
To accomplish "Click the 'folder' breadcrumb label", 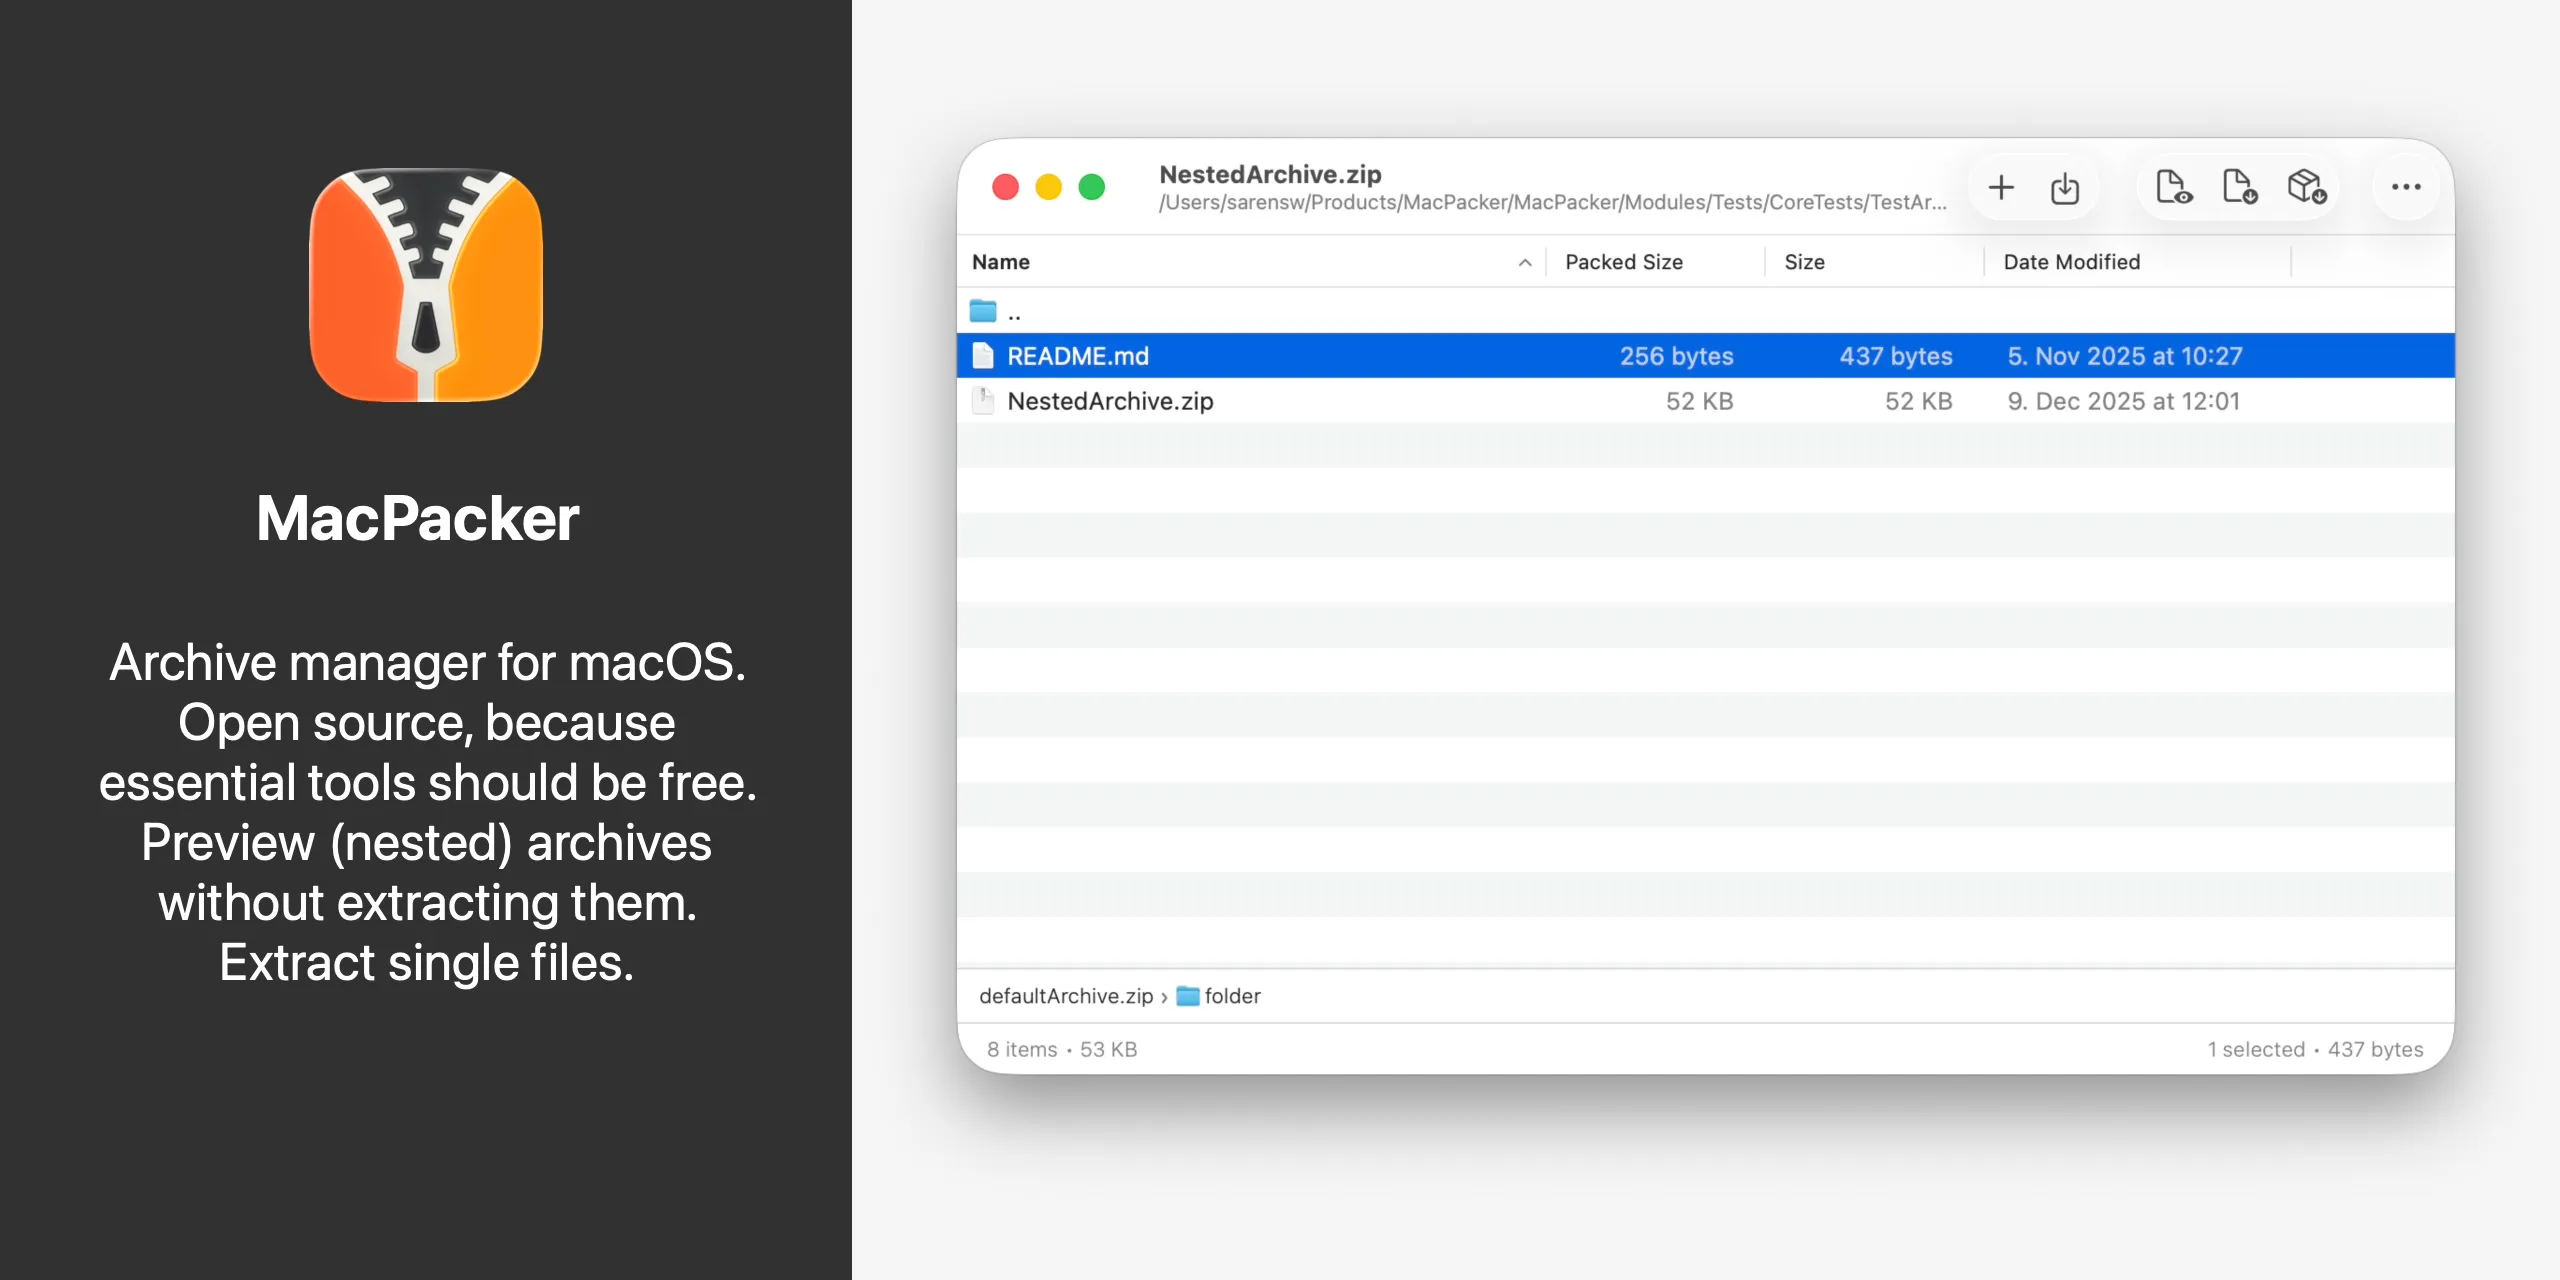I will [x=1232, y=996].
